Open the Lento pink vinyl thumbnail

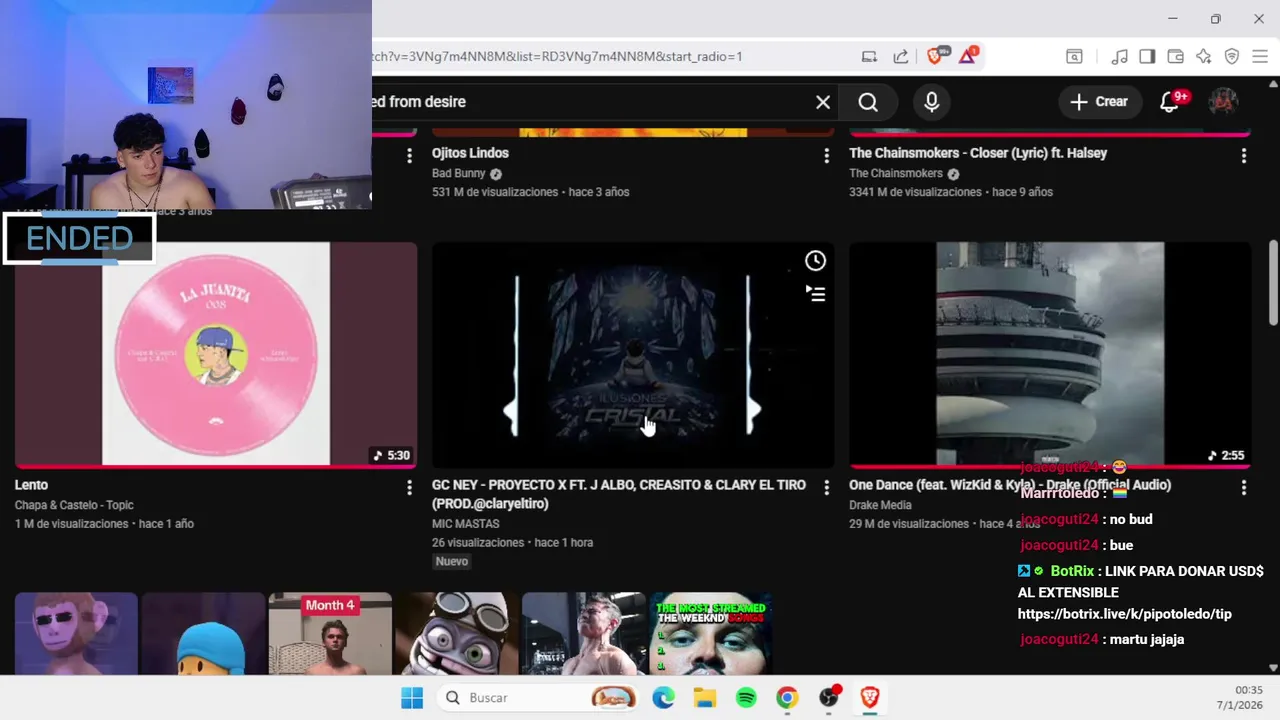click(x=216, y=354)
